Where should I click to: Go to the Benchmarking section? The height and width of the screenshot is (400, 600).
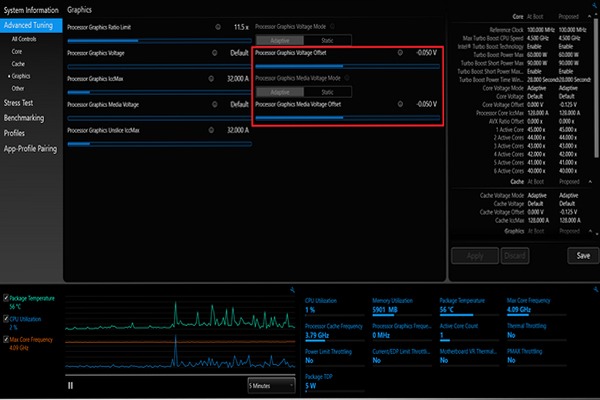(x=24, y=118)
